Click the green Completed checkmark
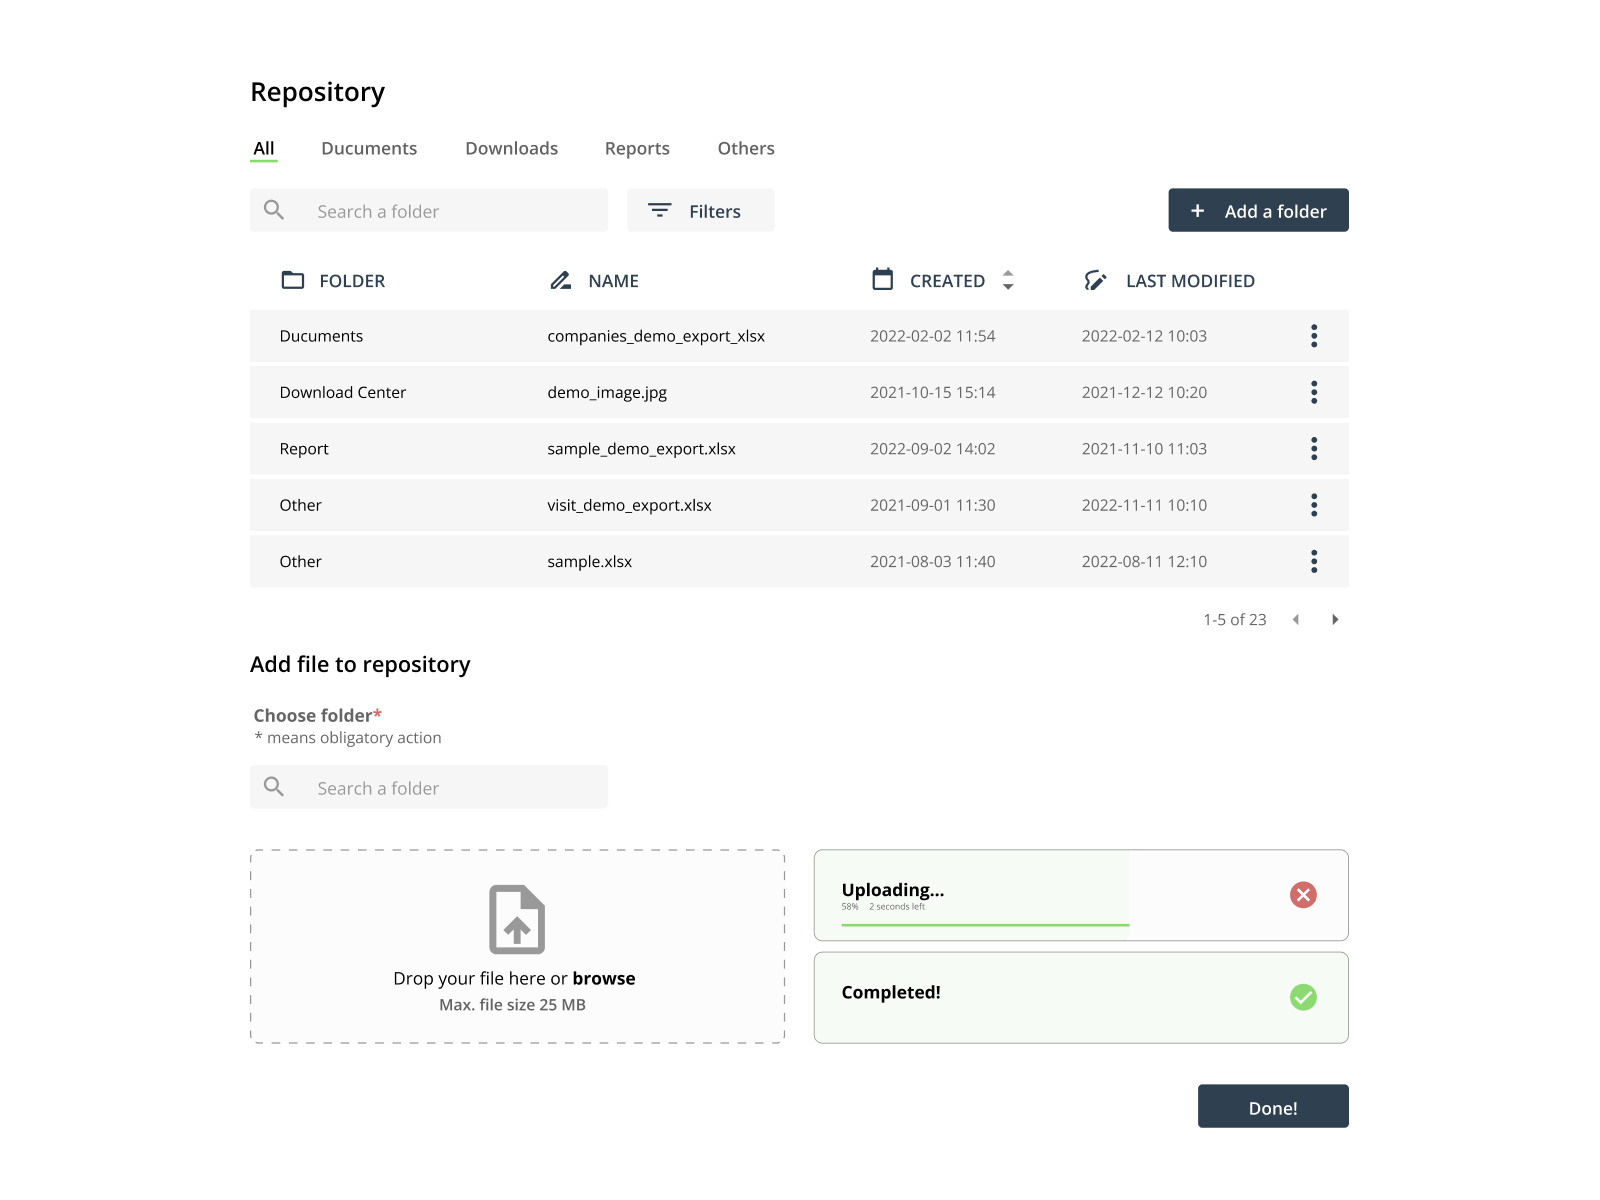 1303,996
